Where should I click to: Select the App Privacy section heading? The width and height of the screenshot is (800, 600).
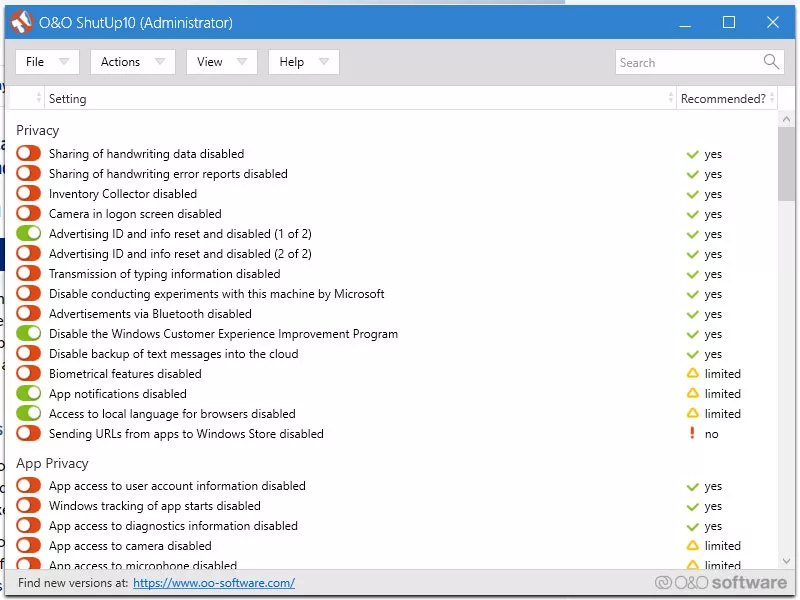coord(52,463)
